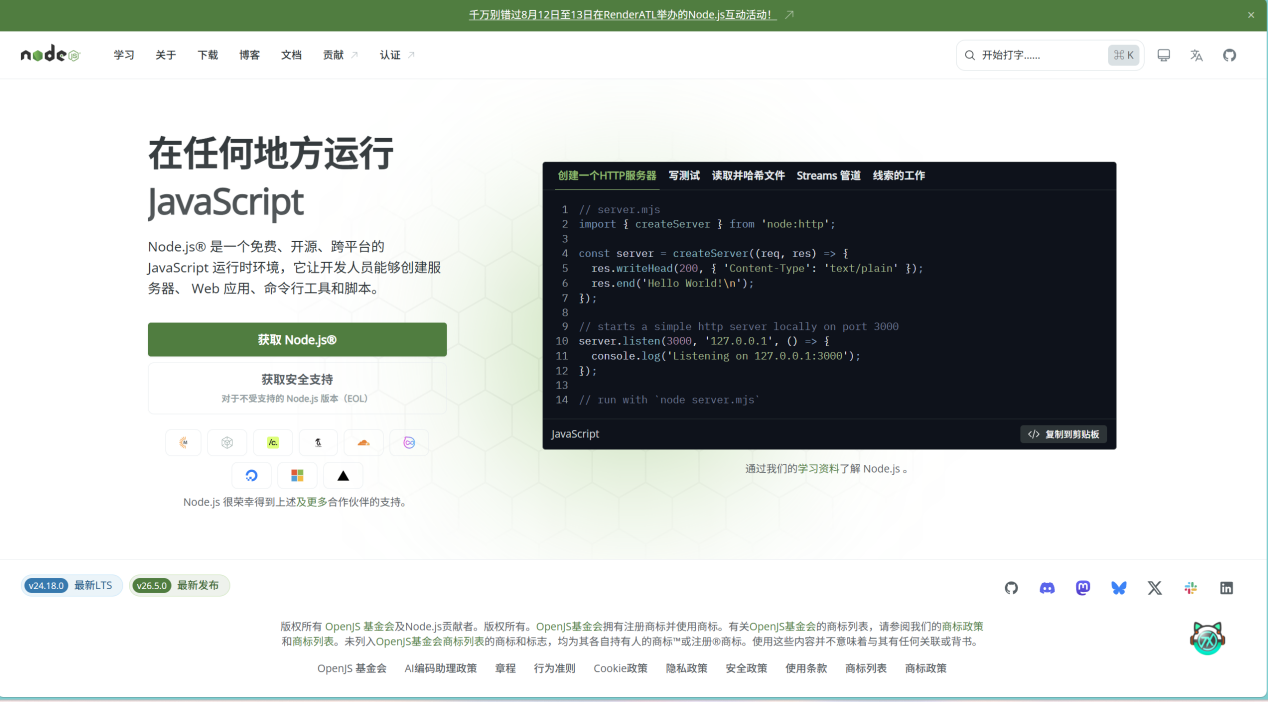
Task: Click the line '// run with `node server.mjs`'
Action: click(x=670, y=400)
